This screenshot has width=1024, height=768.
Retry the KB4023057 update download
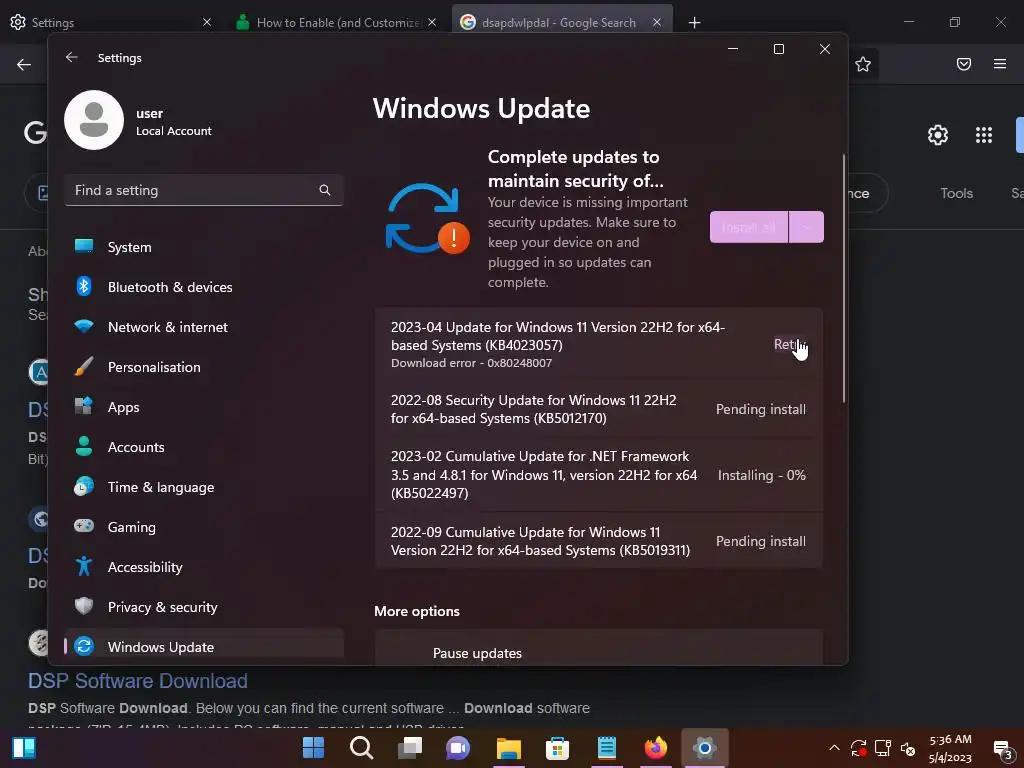pos(790,344)
